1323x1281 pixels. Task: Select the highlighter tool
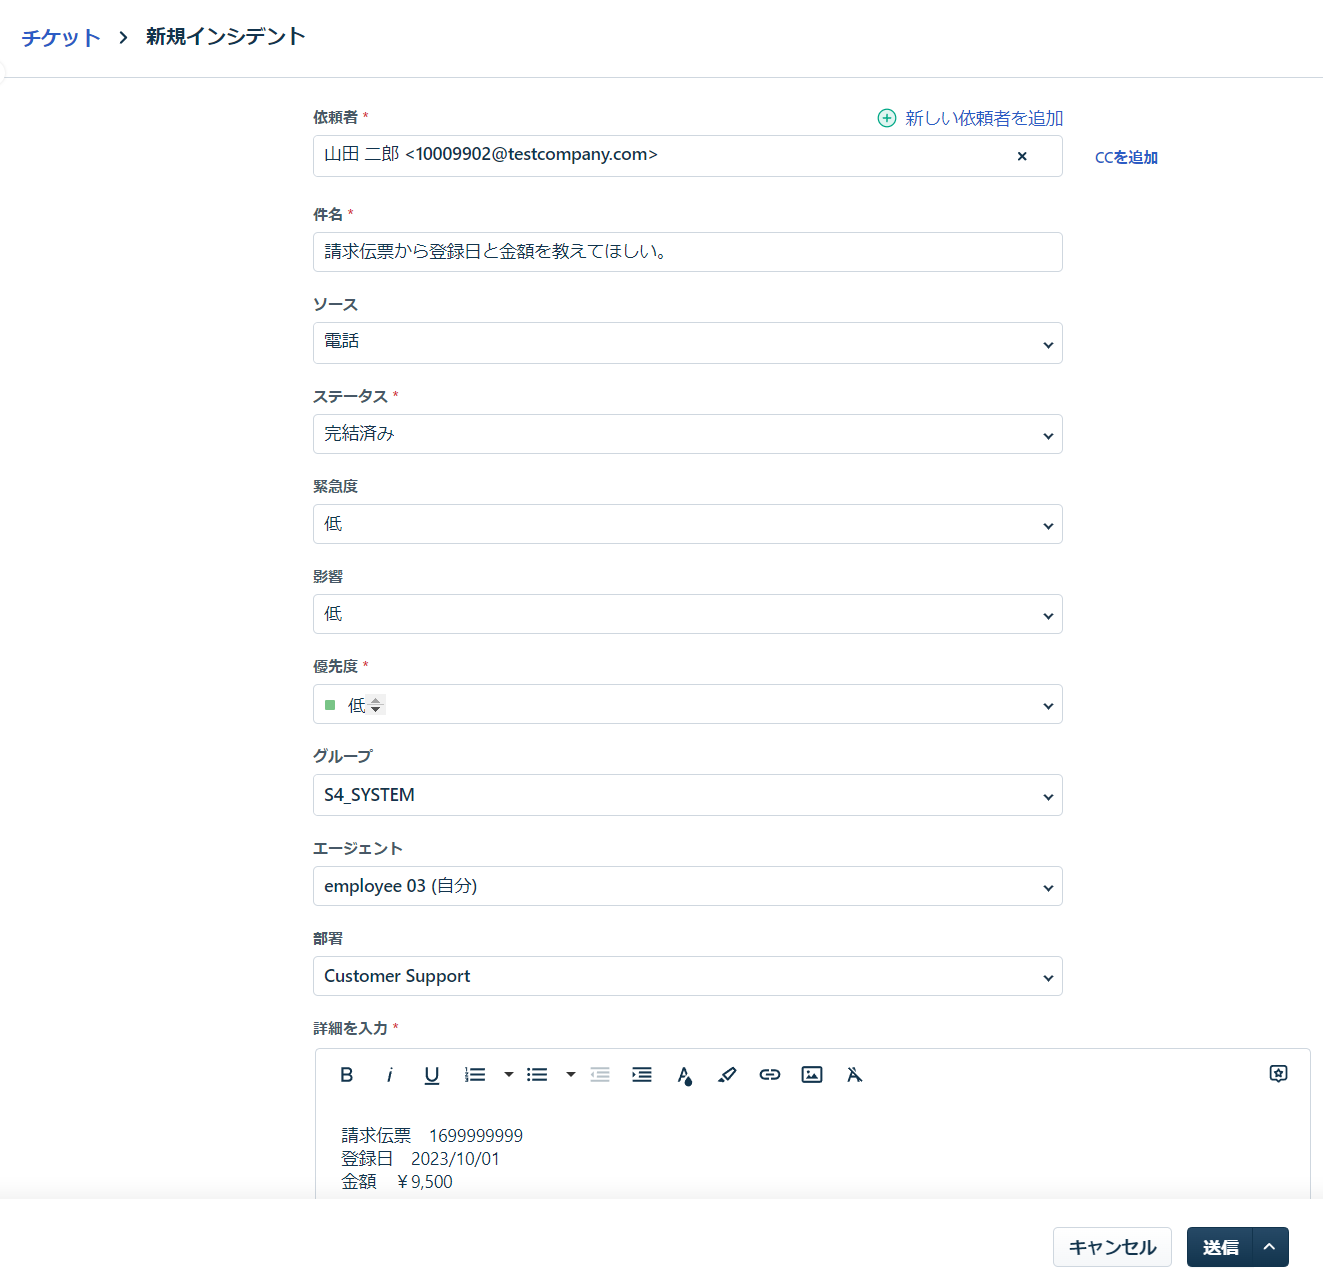point(727,1074)
